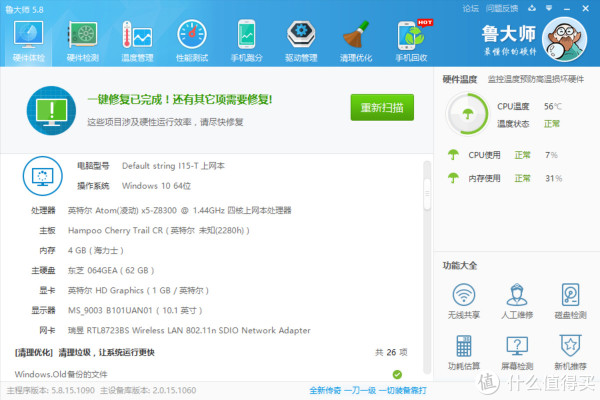Click the bottom promotional link 全新传奇
600x400 pixels.
tap(368, 390)
